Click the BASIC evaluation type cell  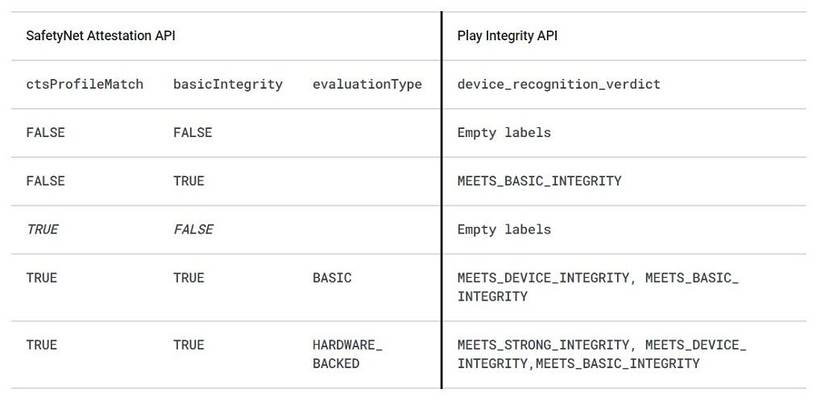coord(332,278)
